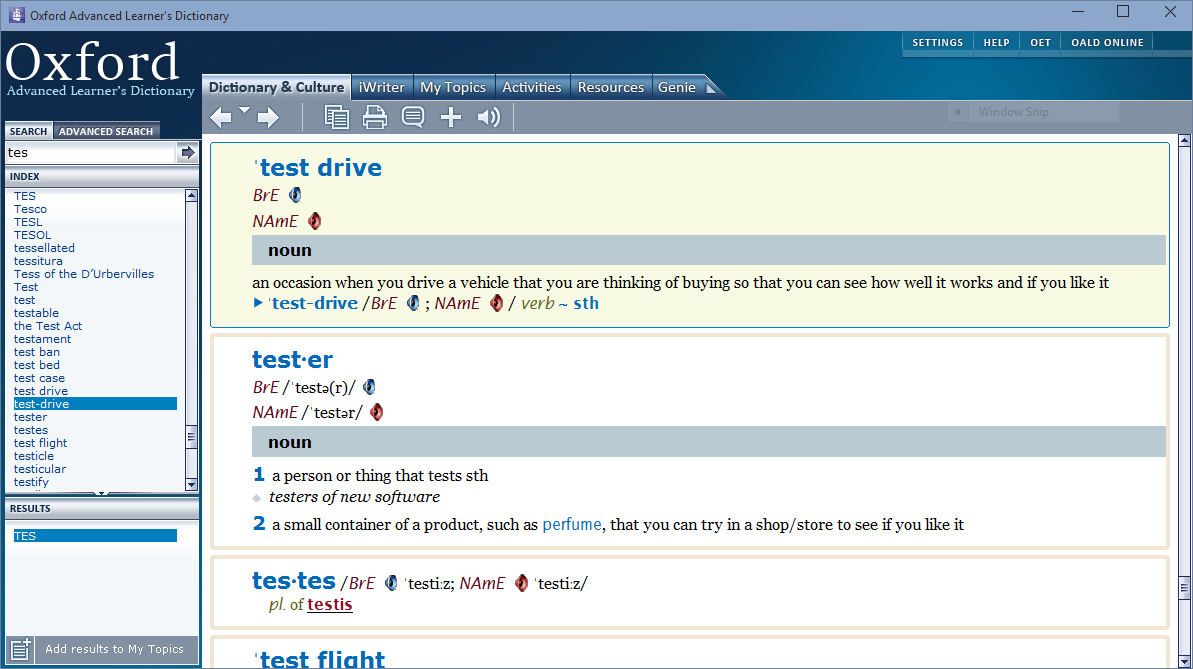1193x669 pixels.
Task: Play BrE pronunciation of testes
Action: pos(391,583)
